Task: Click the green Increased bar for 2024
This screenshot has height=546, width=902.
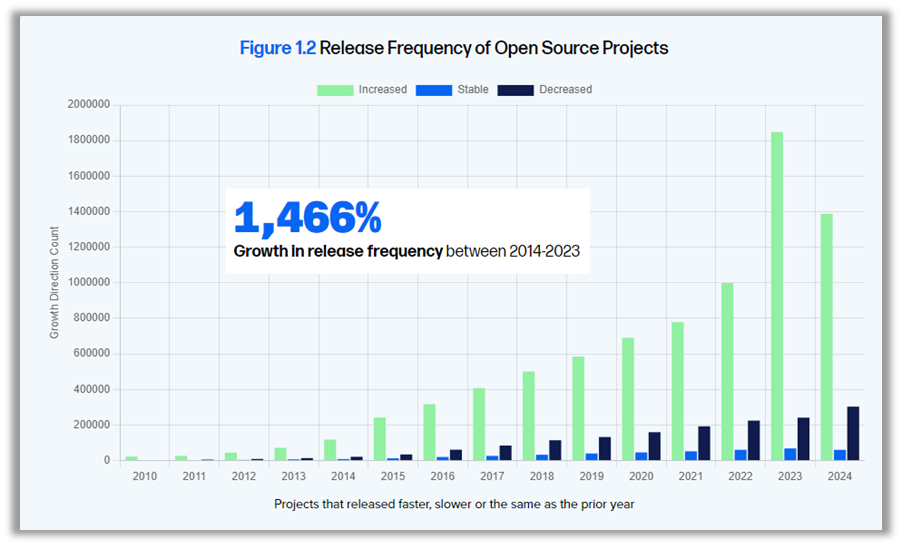Action: [826, 337]
